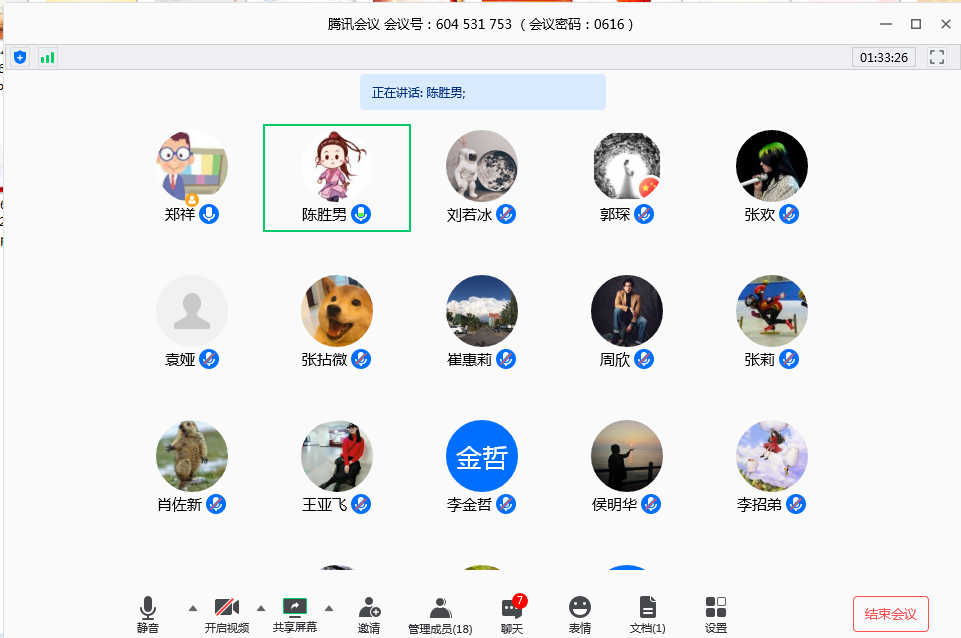Open video options arrow beside 开启视频
Viewport: 961px width, 638px height.
261,609
